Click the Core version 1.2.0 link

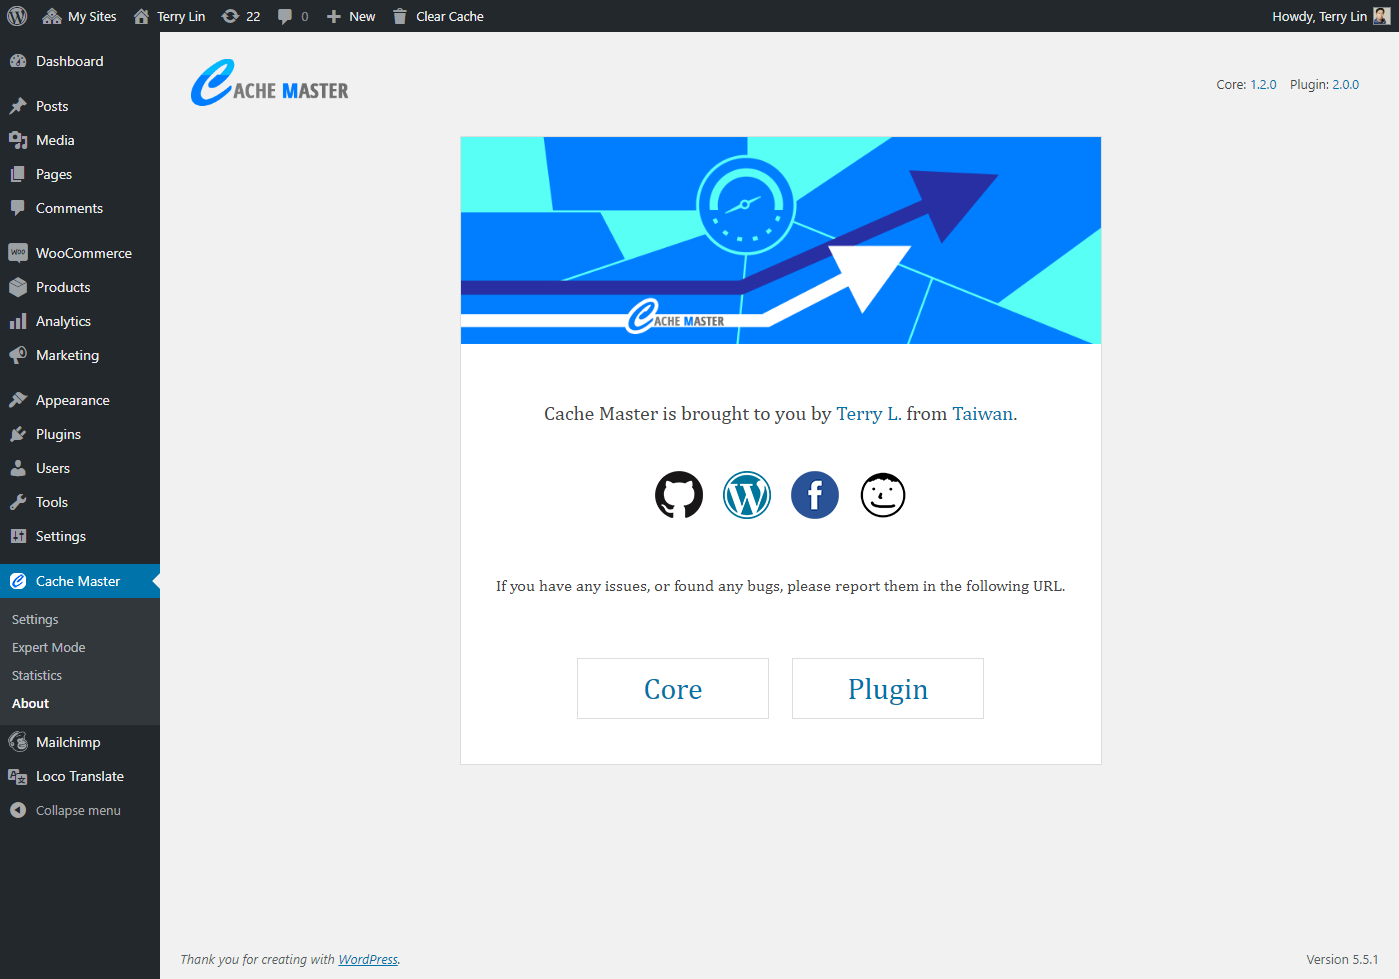point(1263,85)
